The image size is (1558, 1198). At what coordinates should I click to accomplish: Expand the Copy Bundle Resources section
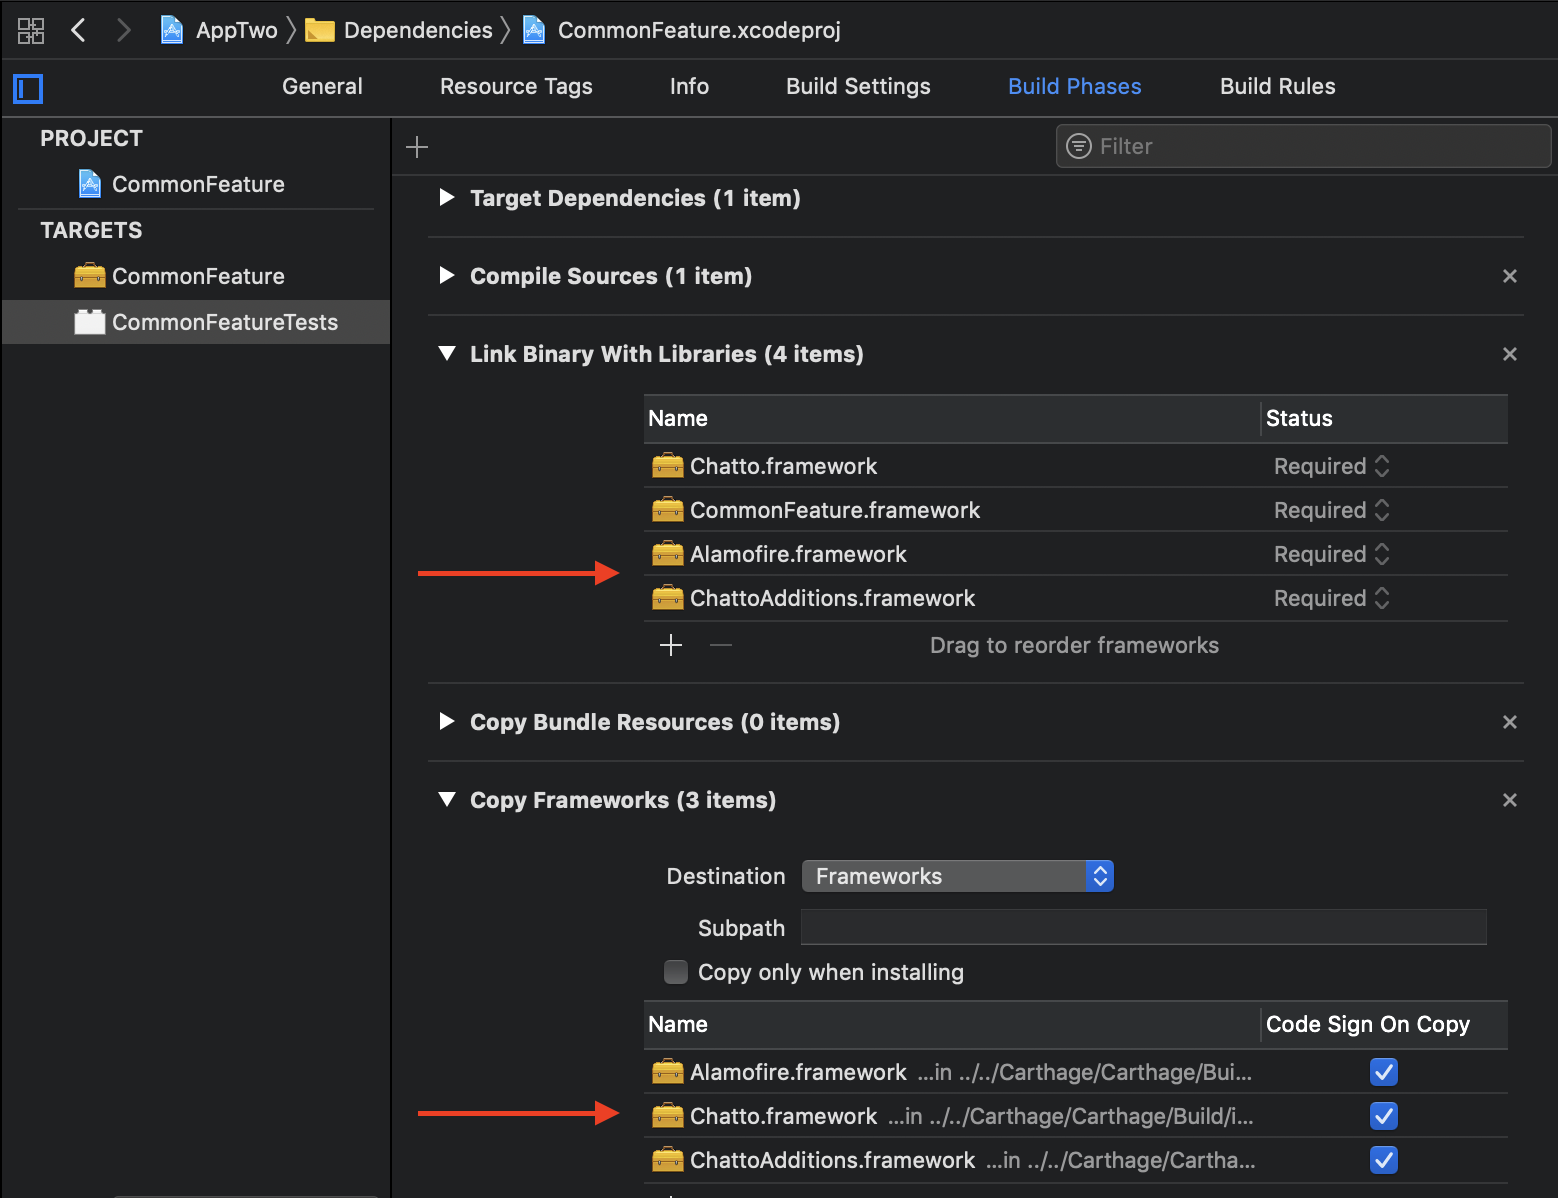(447, 722)
